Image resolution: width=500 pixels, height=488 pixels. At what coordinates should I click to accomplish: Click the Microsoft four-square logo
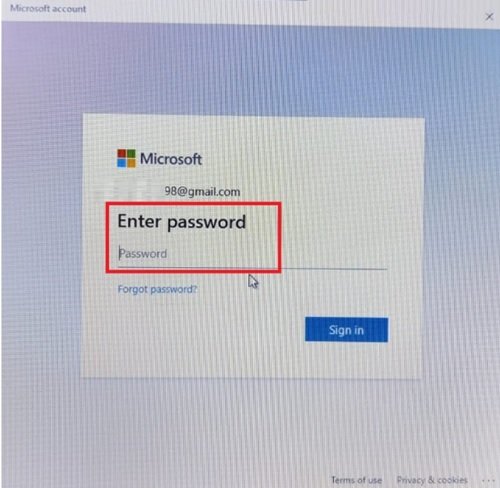126,158
